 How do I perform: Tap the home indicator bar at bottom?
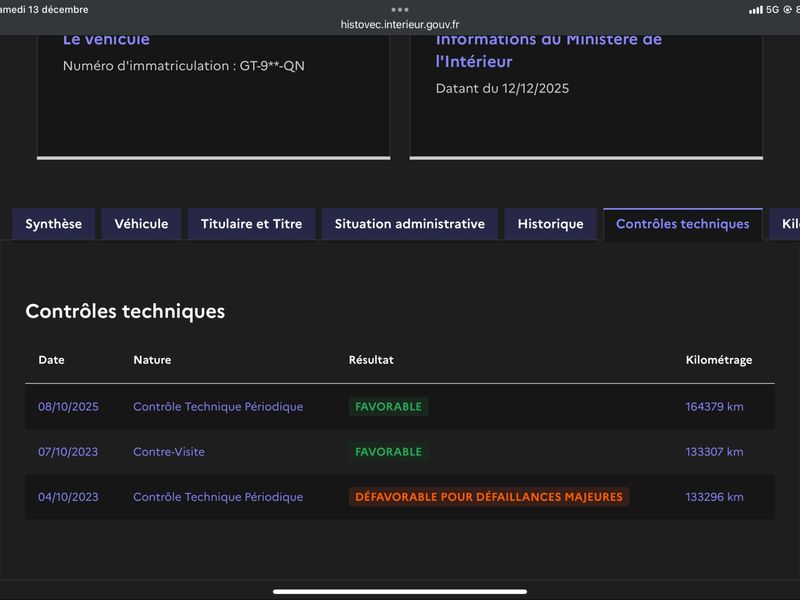tap(400, 591)
